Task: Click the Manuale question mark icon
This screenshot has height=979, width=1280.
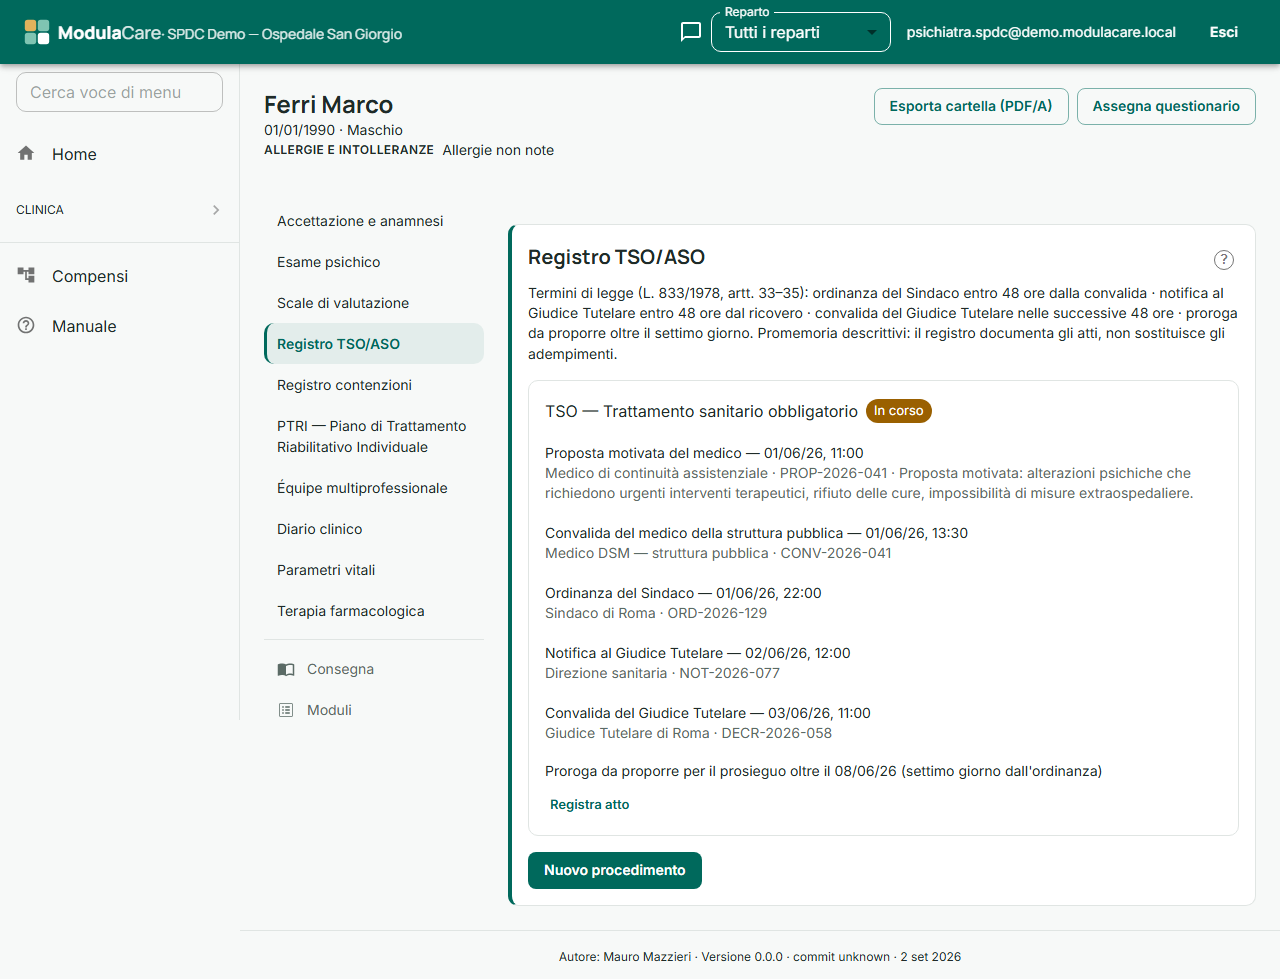Action: coord(26,325)
